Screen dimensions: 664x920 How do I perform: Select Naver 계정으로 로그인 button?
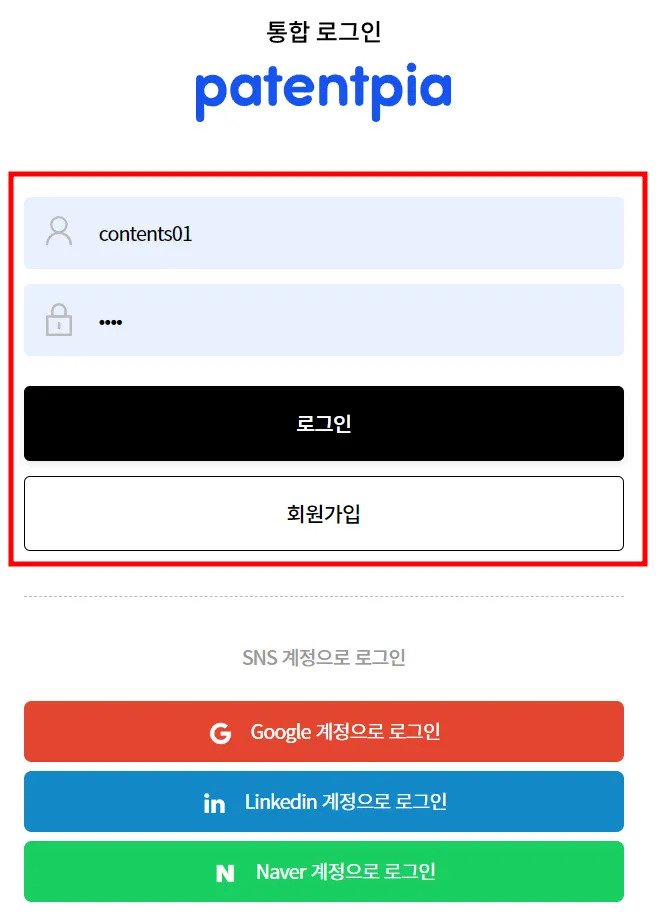[x=324, y=871]
